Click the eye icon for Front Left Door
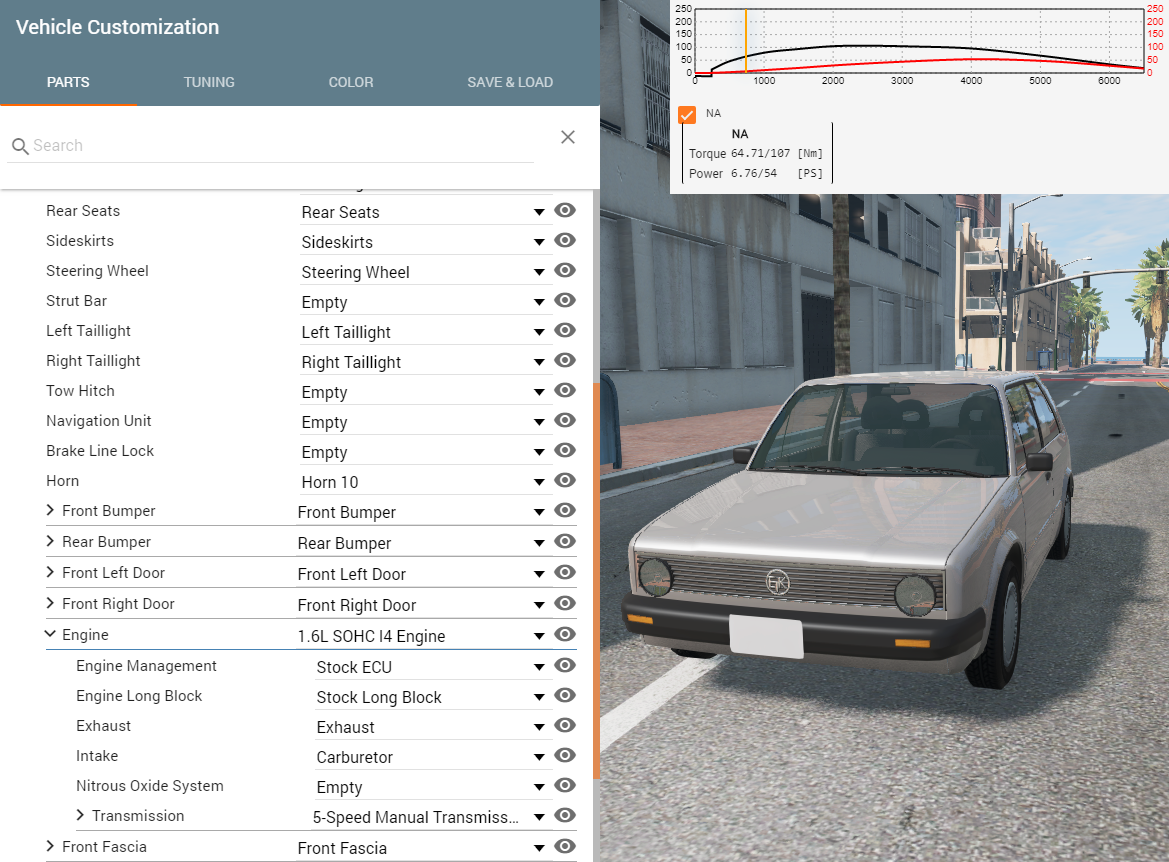This screenshot has width=1169, height=862. pos(565,572)
